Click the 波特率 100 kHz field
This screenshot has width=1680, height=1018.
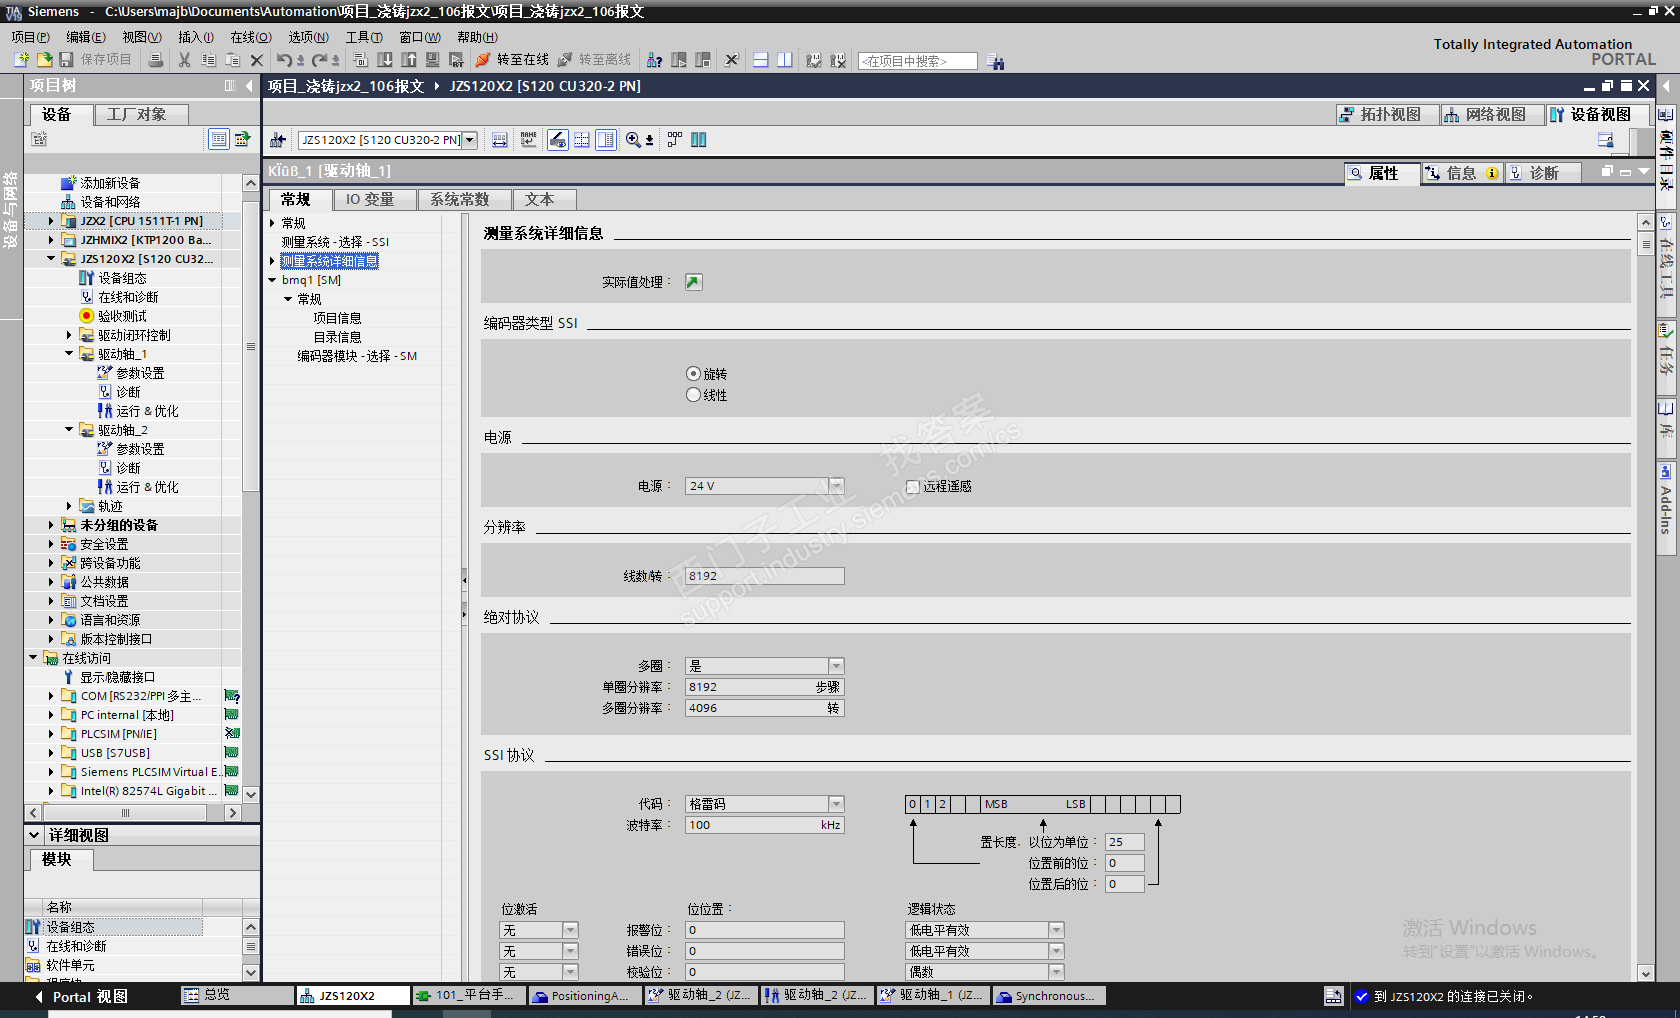[x=765, y=825]
